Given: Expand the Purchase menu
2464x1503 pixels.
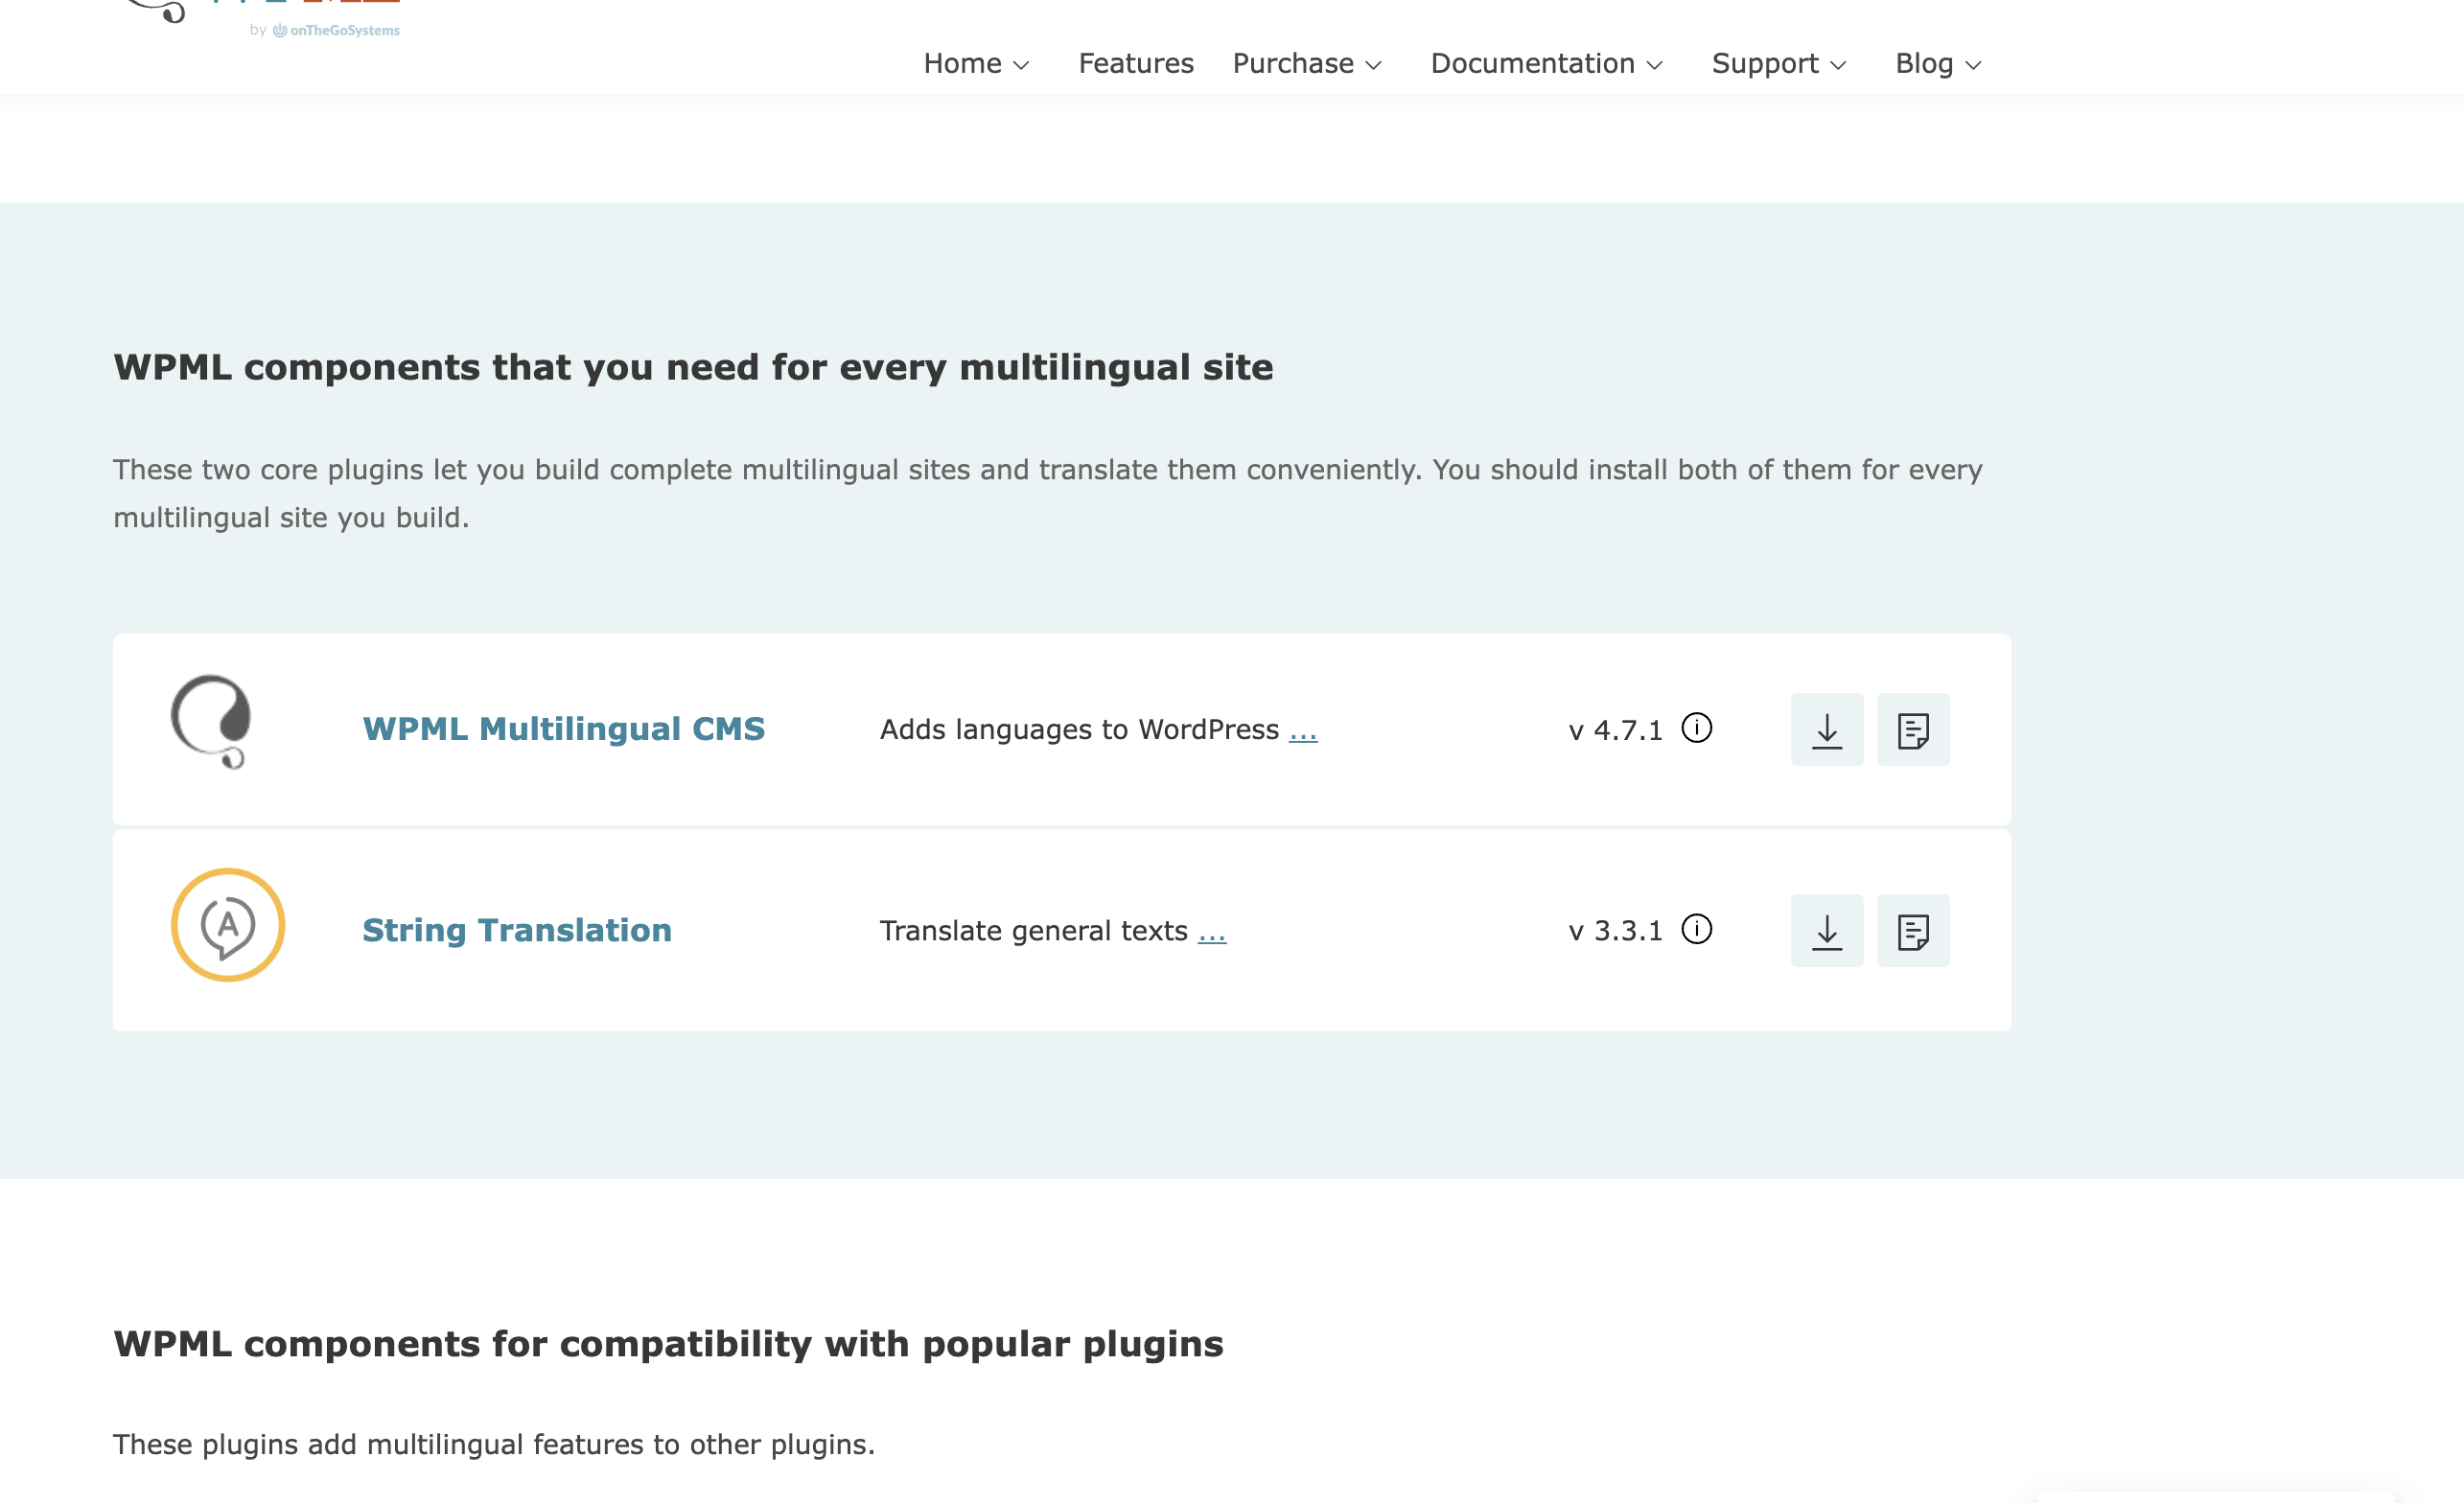Looking at the screenshot, I should click(1306, 63).
